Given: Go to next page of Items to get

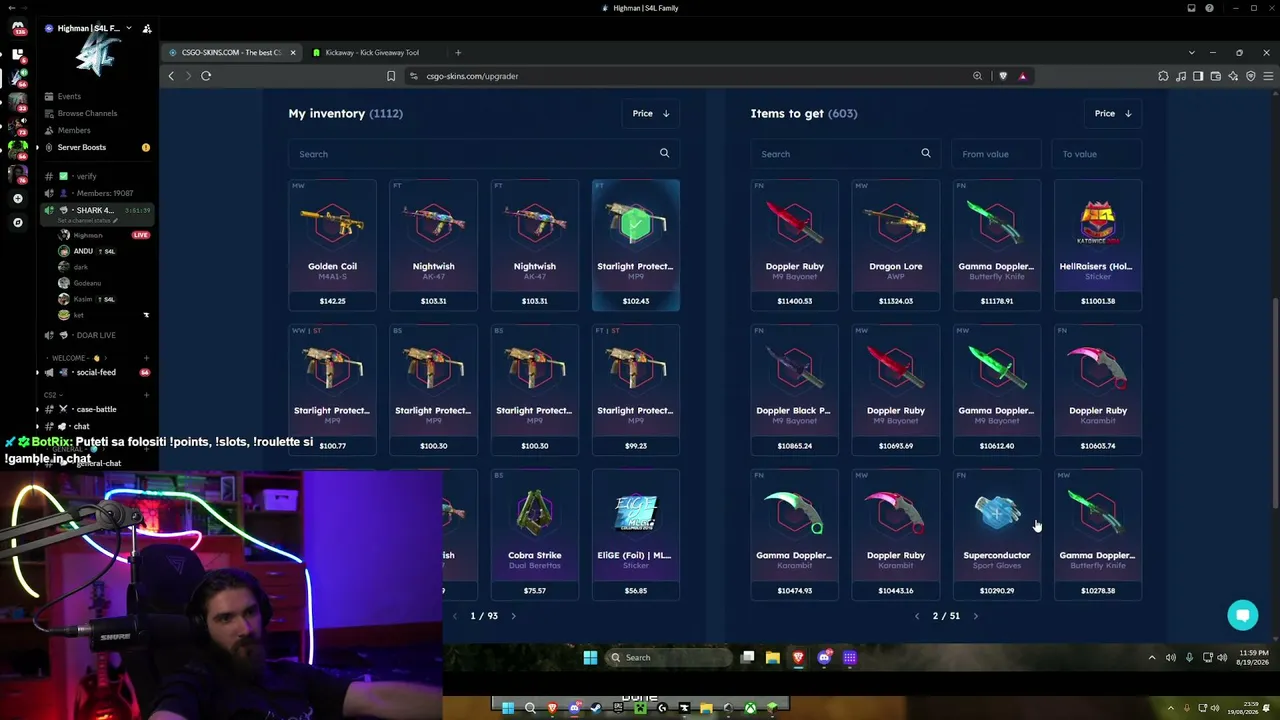Looking at the screenshot, I should point(976,616).
